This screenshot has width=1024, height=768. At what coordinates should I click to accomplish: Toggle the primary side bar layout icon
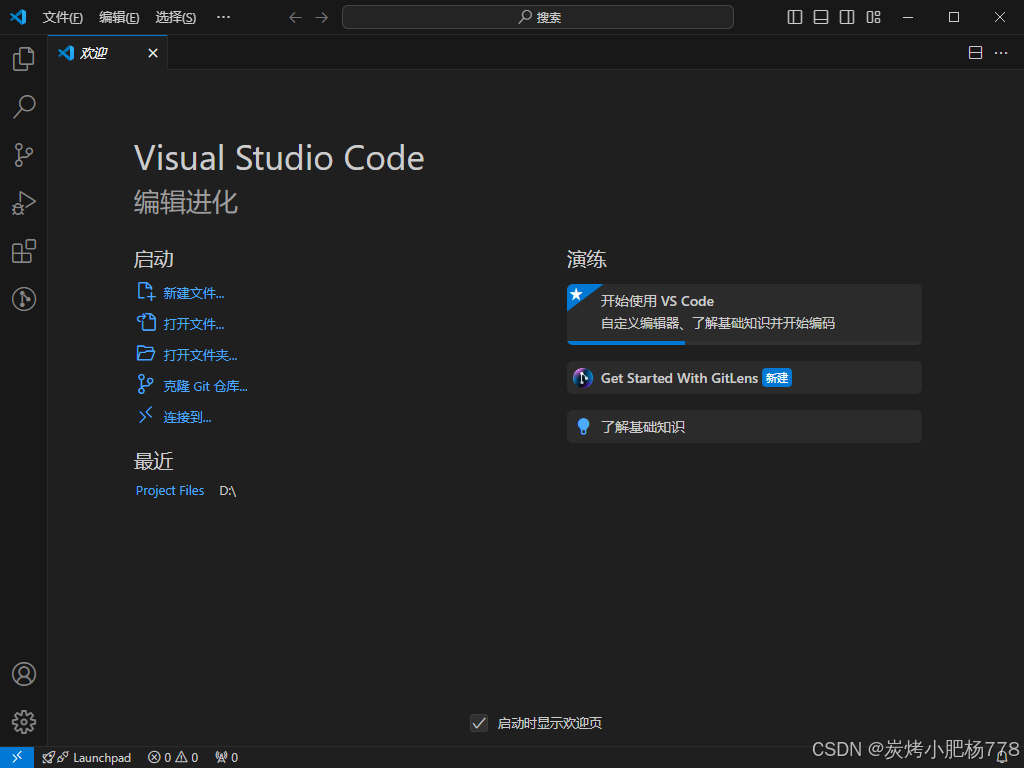(x=795, y=17)
